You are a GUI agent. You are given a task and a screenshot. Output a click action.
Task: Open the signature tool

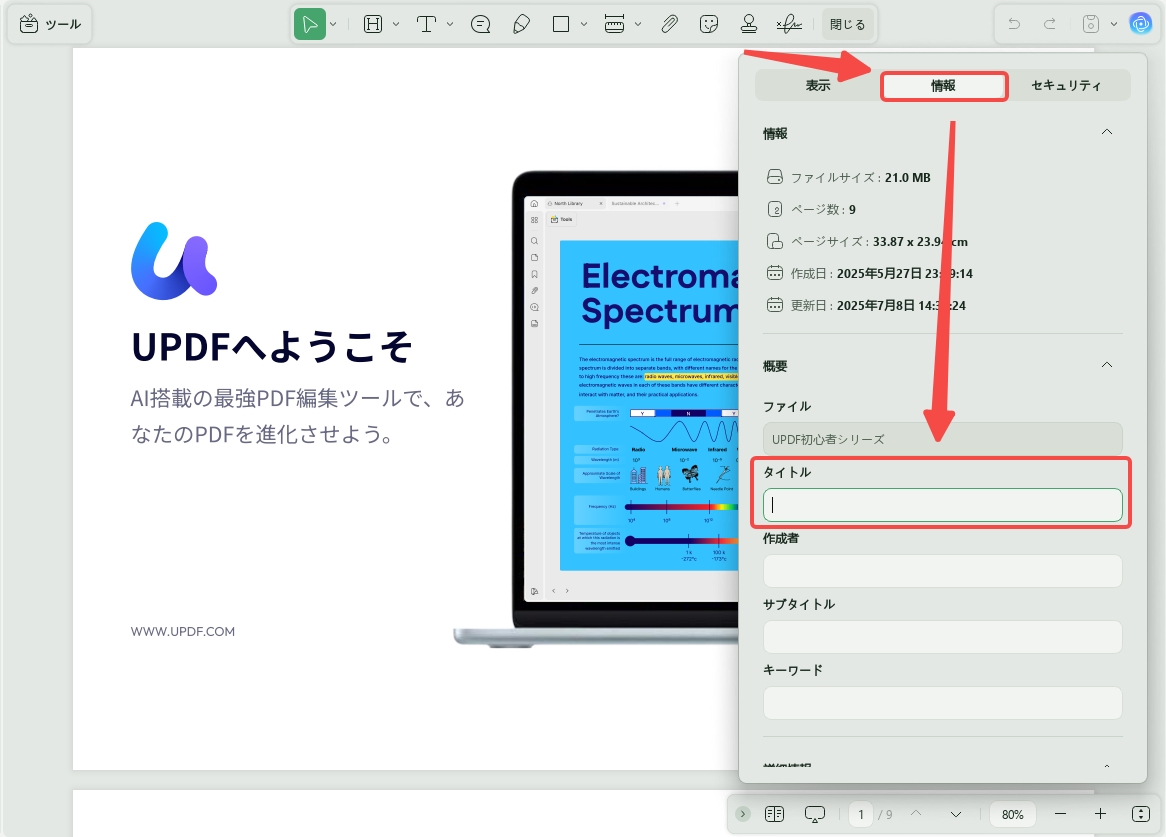789,25
